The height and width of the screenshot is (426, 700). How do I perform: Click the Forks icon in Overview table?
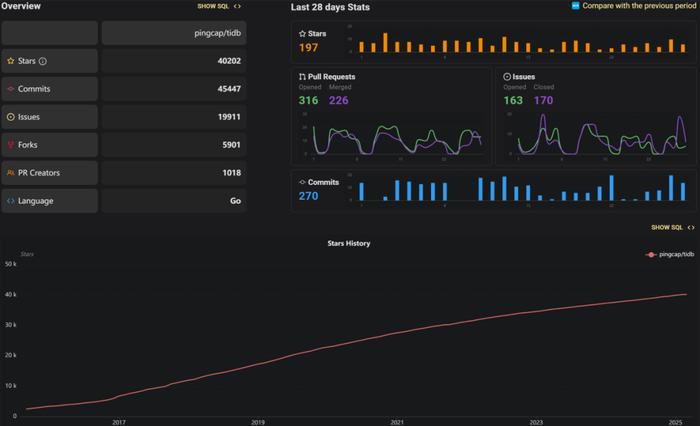(x=11, y=145)
